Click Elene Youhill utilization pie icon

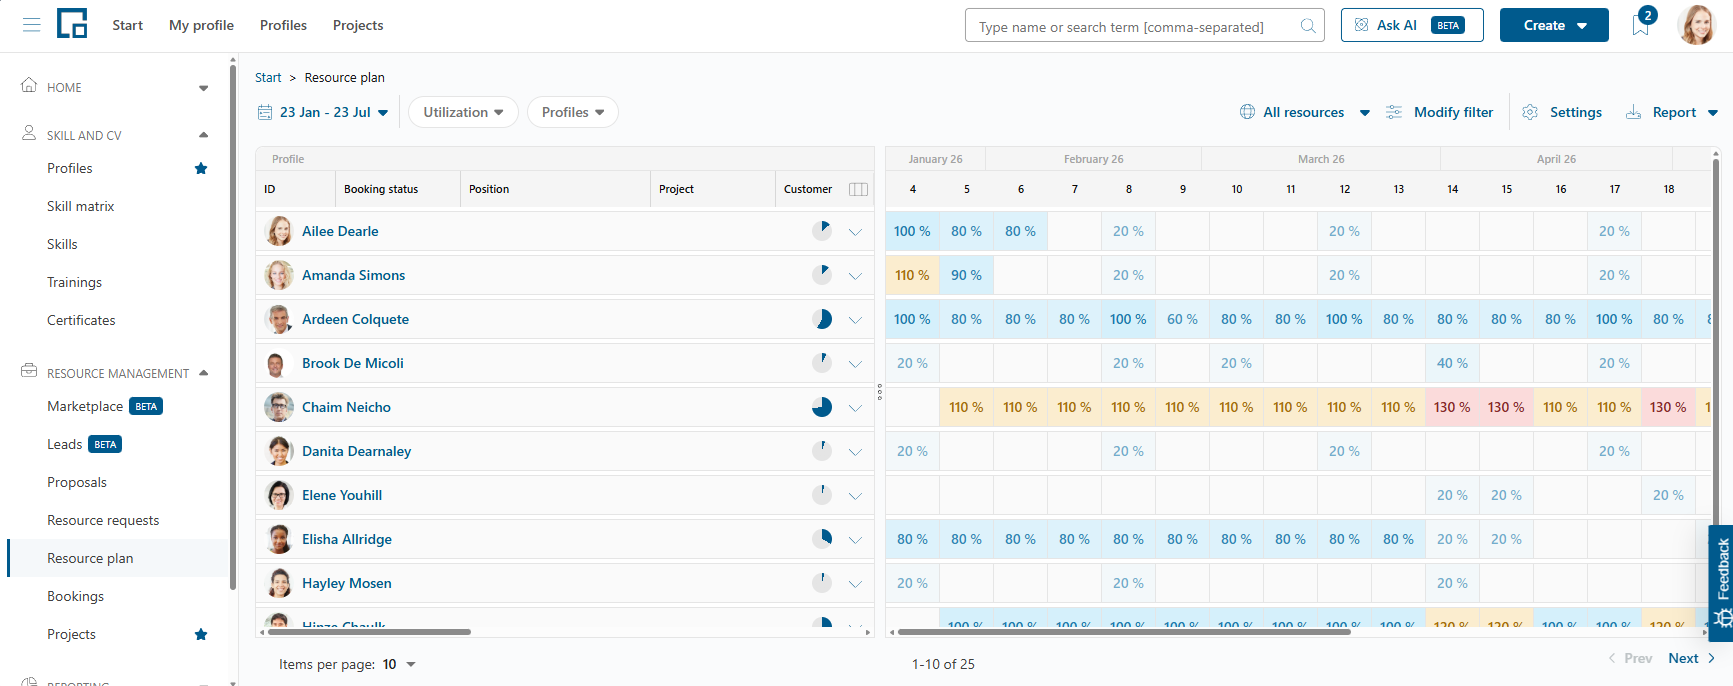click(x=822, y=495)
